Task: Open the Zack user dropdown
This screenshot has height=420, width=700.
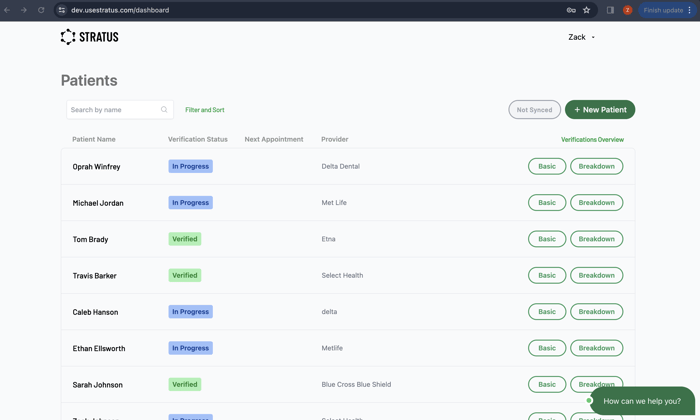Action: (x=581, y=37)
